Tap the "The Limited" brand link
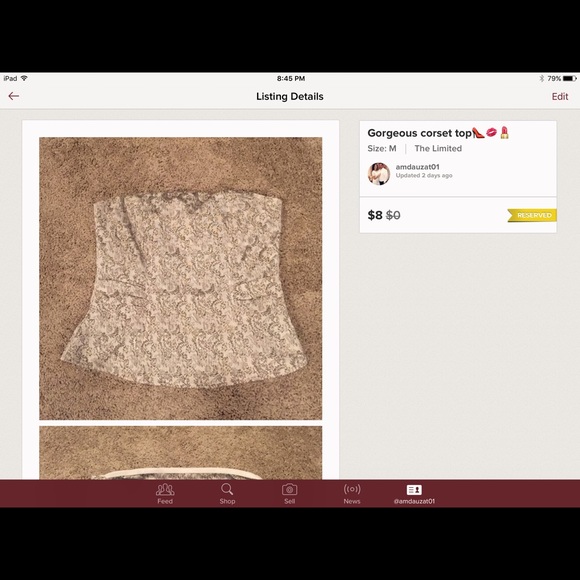This screenshot has height=580, width=580. (438, 148)
